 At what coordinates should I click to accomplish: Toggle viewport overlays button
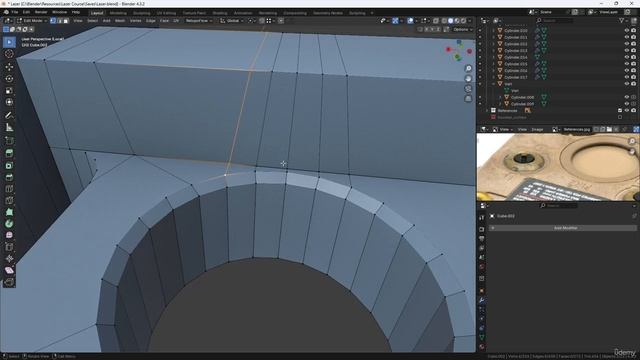(410, 20)
